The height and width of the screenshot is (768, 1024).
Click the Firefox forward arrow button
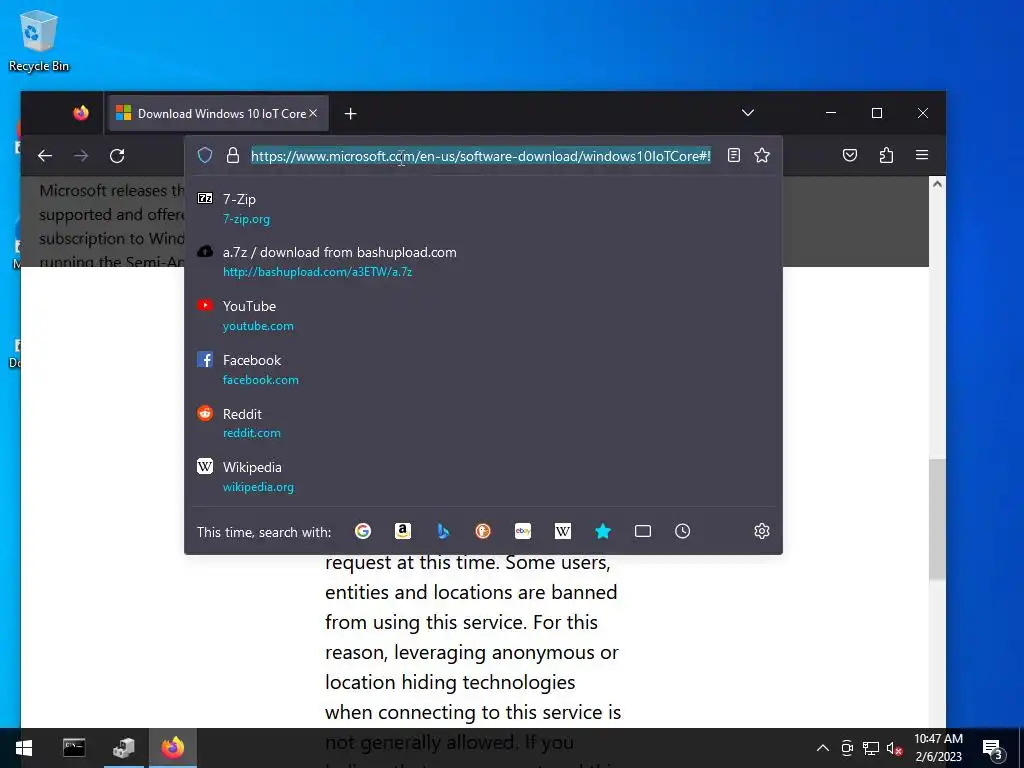(x=81, y=156)
